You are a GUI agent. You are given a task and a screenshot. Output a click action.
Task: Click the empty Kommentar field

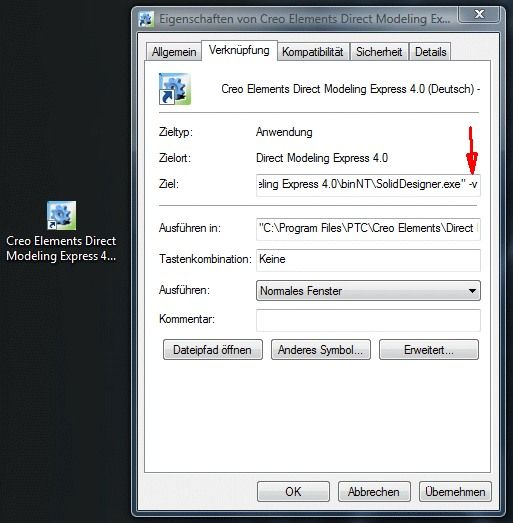[x=368, y=320]
